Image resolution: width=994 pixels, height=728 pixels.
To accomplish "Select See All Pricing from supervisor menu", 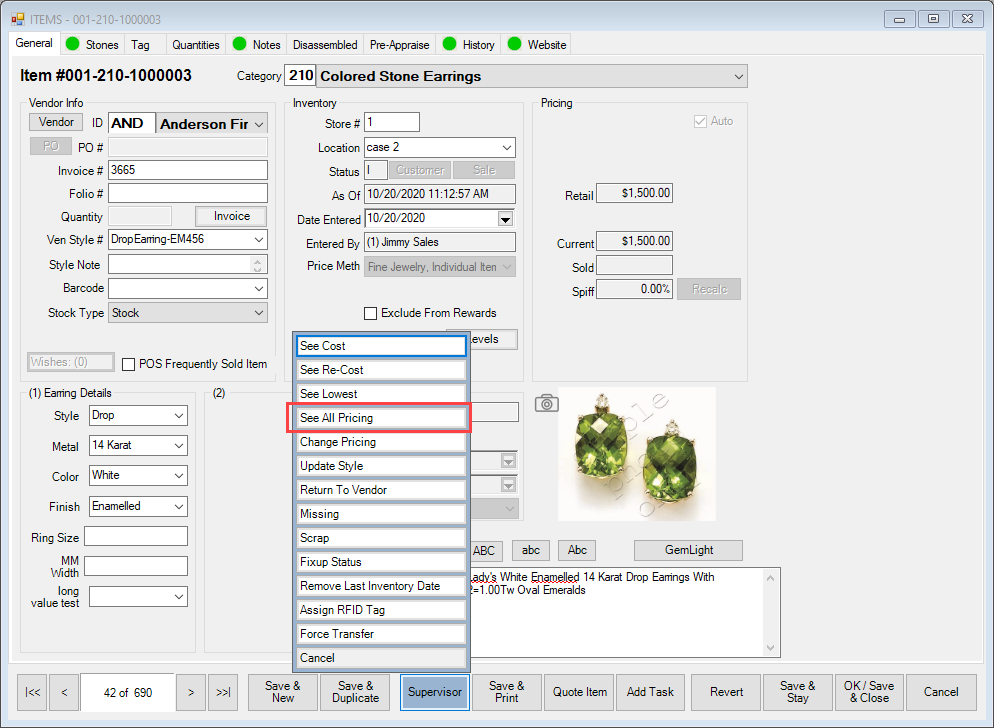I will pyautogui.click(x=381, y=418).
